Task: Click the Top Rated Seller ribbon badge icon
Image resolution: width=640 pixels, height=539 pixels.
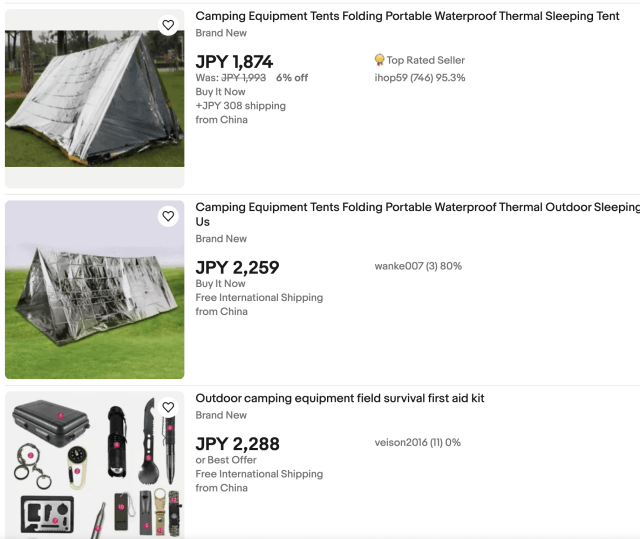Action: (x=380, y=60)
